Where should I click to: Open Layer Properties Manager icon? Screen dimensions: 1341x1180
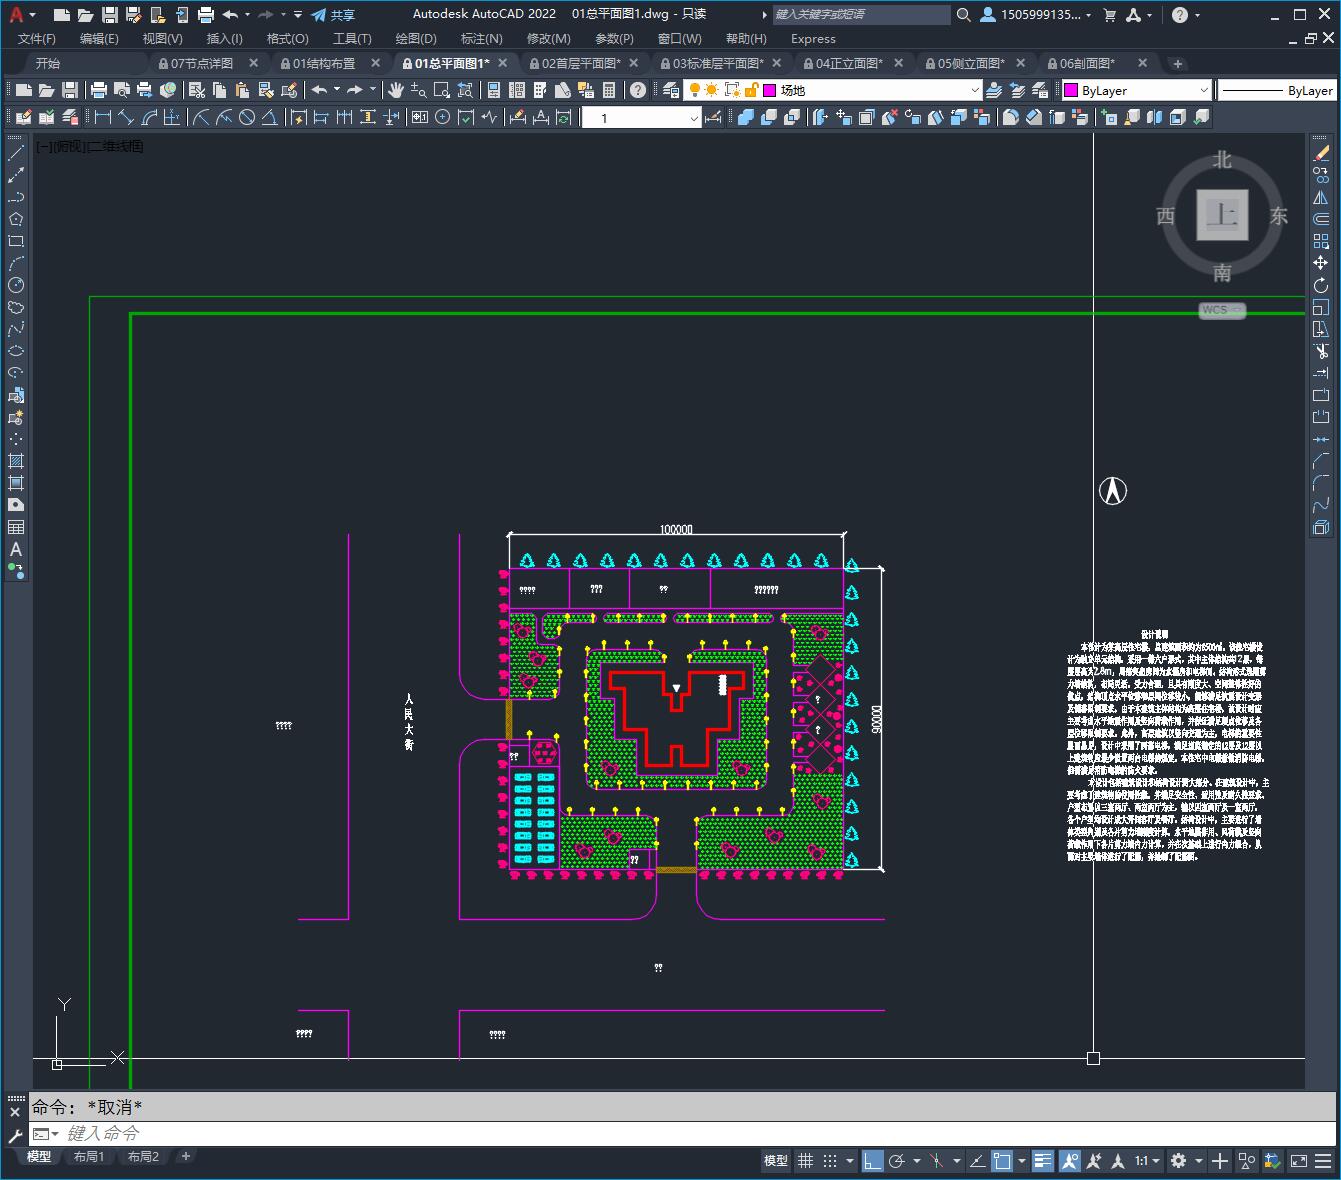(670, 90)
